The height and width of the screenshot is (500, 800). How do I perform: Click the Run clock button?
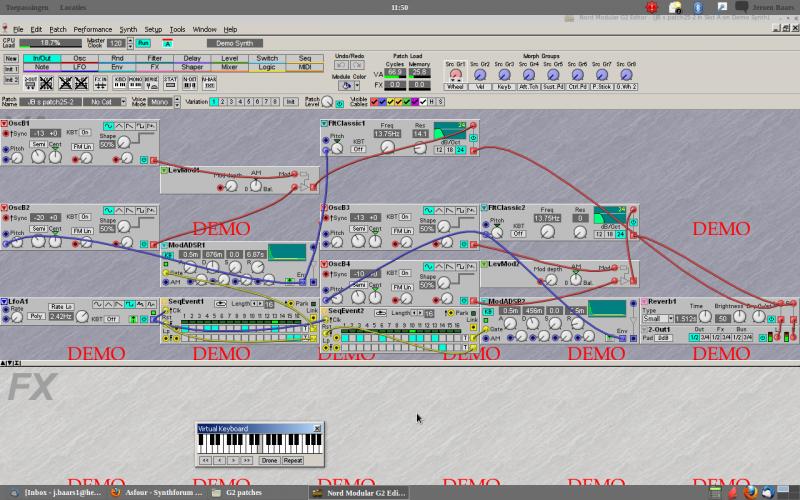point(143,43)
